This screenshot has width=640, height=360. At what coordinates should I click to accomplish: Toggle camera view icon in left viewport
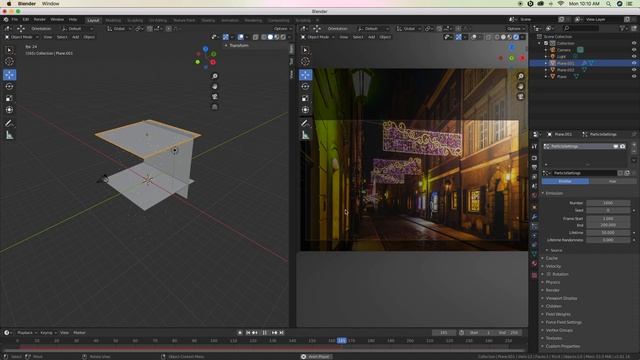click(215, 97)
